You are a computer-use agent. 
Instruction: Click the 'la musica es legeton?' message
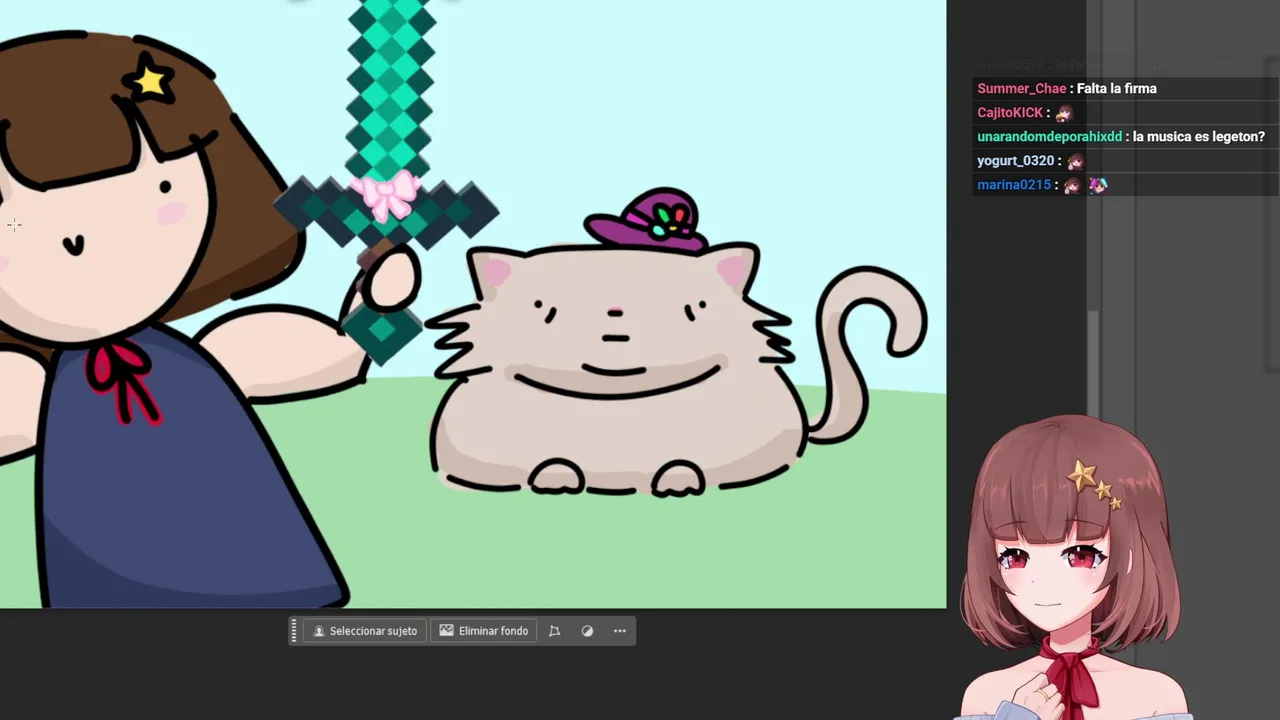pyautogui.click(x=1199, y=137)
